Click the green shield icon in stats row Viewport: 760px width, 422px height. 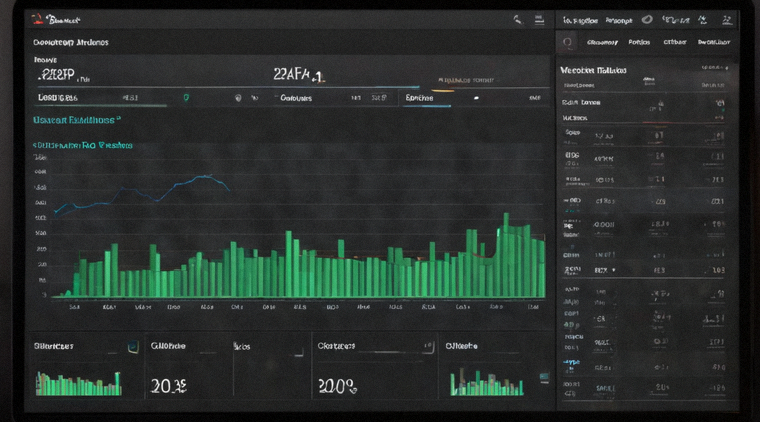[186, 98]
